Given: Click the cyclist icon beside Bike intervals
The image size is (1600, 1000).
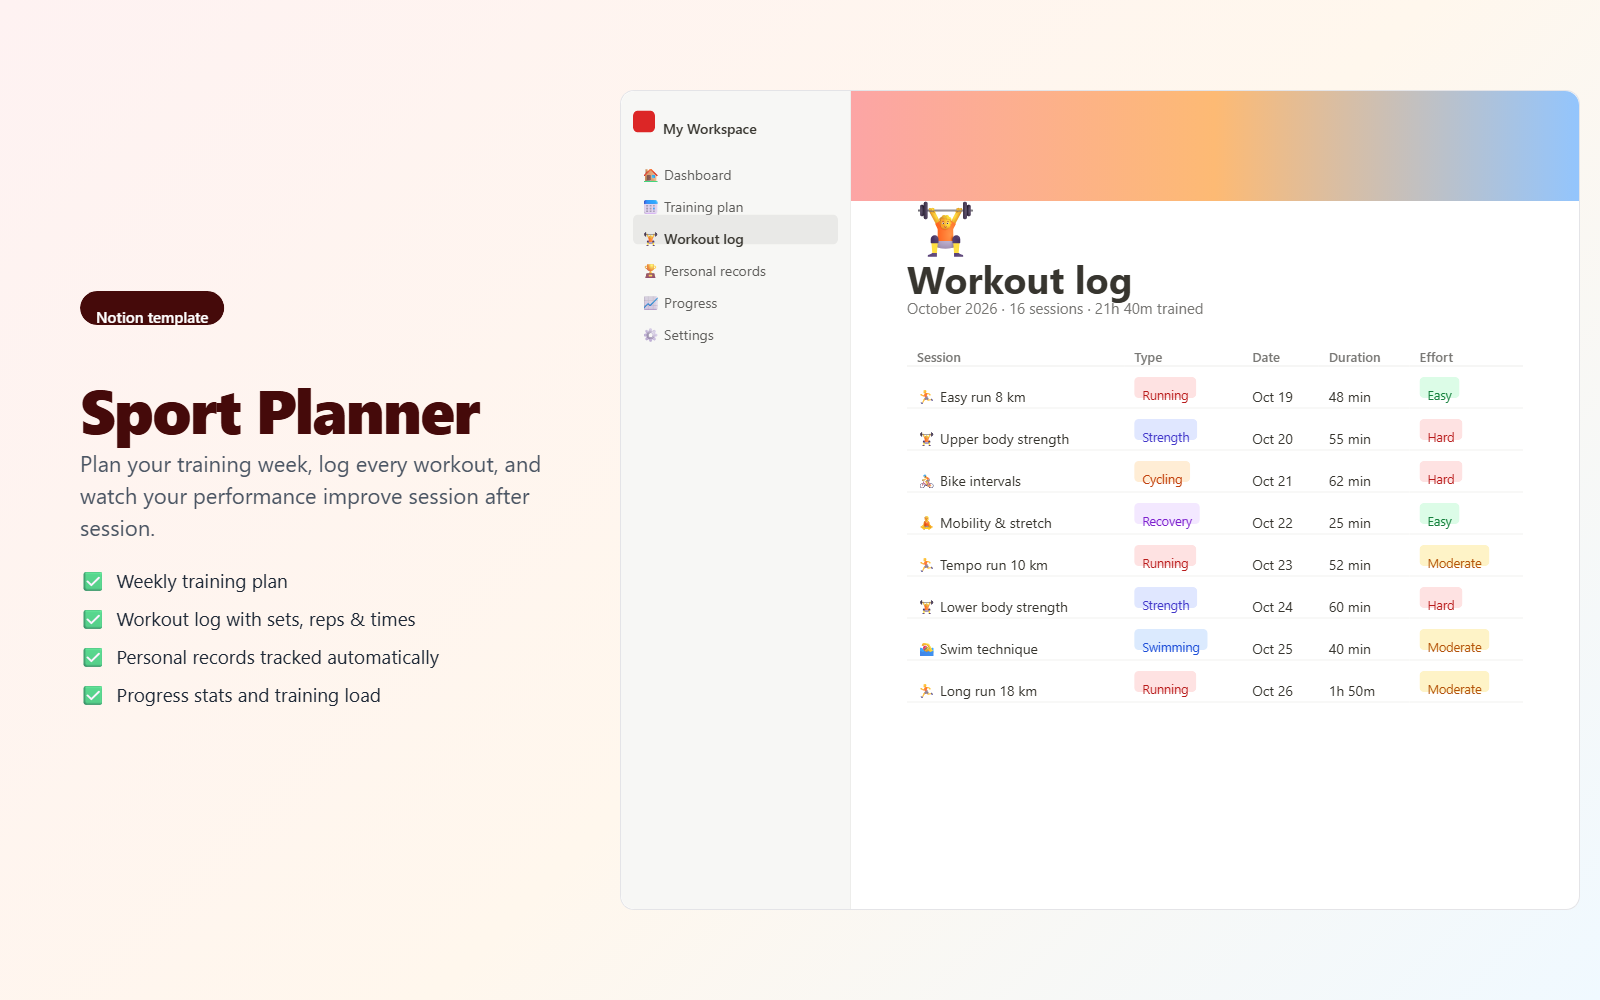Looking at the screenshot, I should point(926,481).
